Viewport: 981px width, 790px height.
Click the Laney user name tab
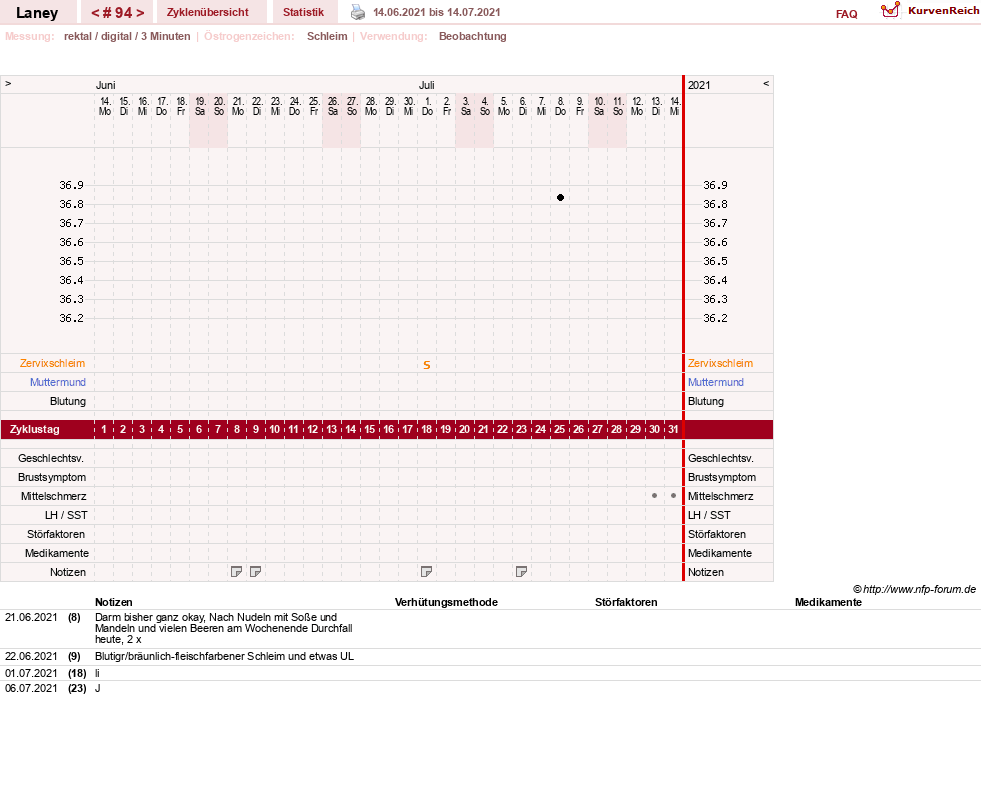click(37, 13)
